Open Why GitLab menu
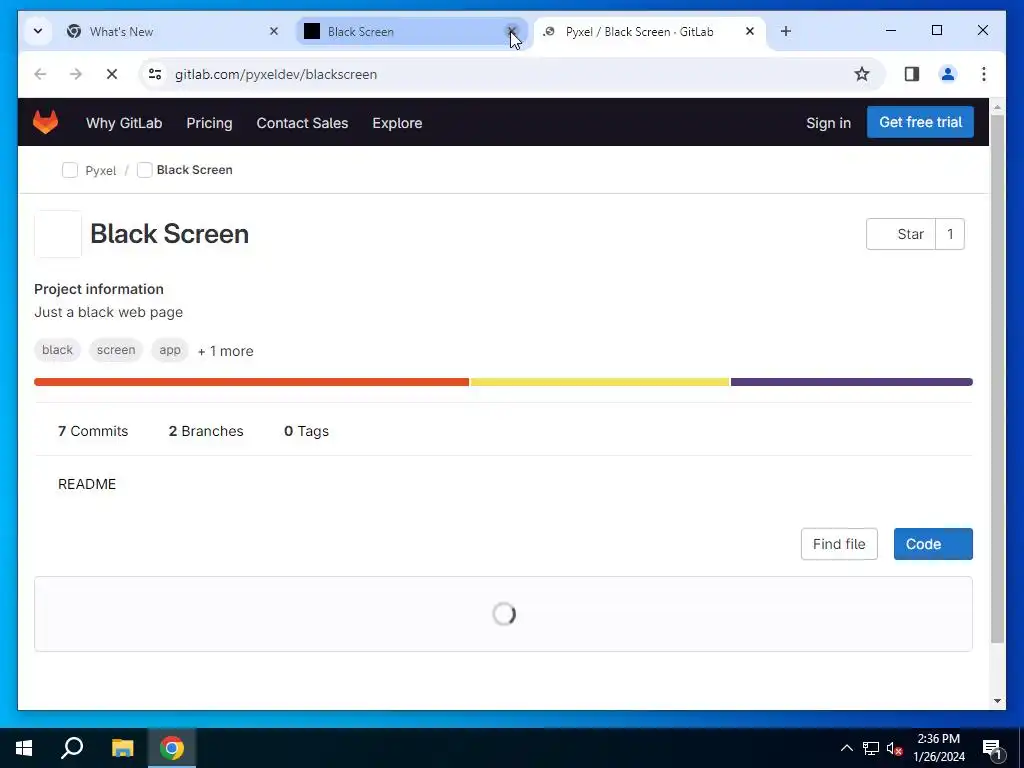 click(x=124, y=123)
